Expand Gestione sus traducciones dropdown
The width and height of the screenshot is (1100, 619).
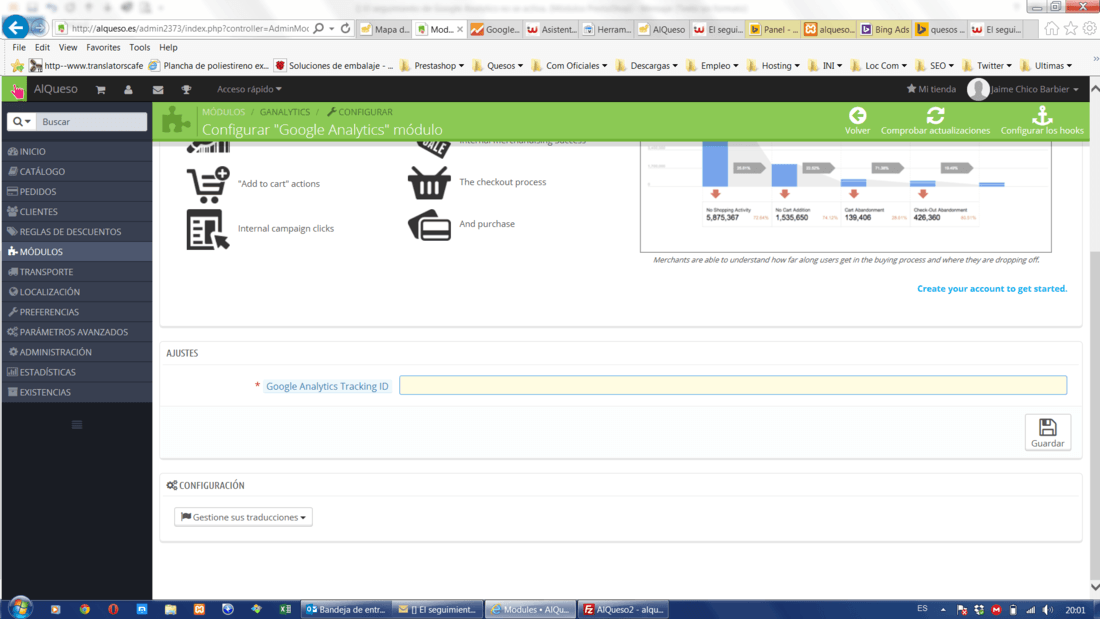(x=243, y=517)
